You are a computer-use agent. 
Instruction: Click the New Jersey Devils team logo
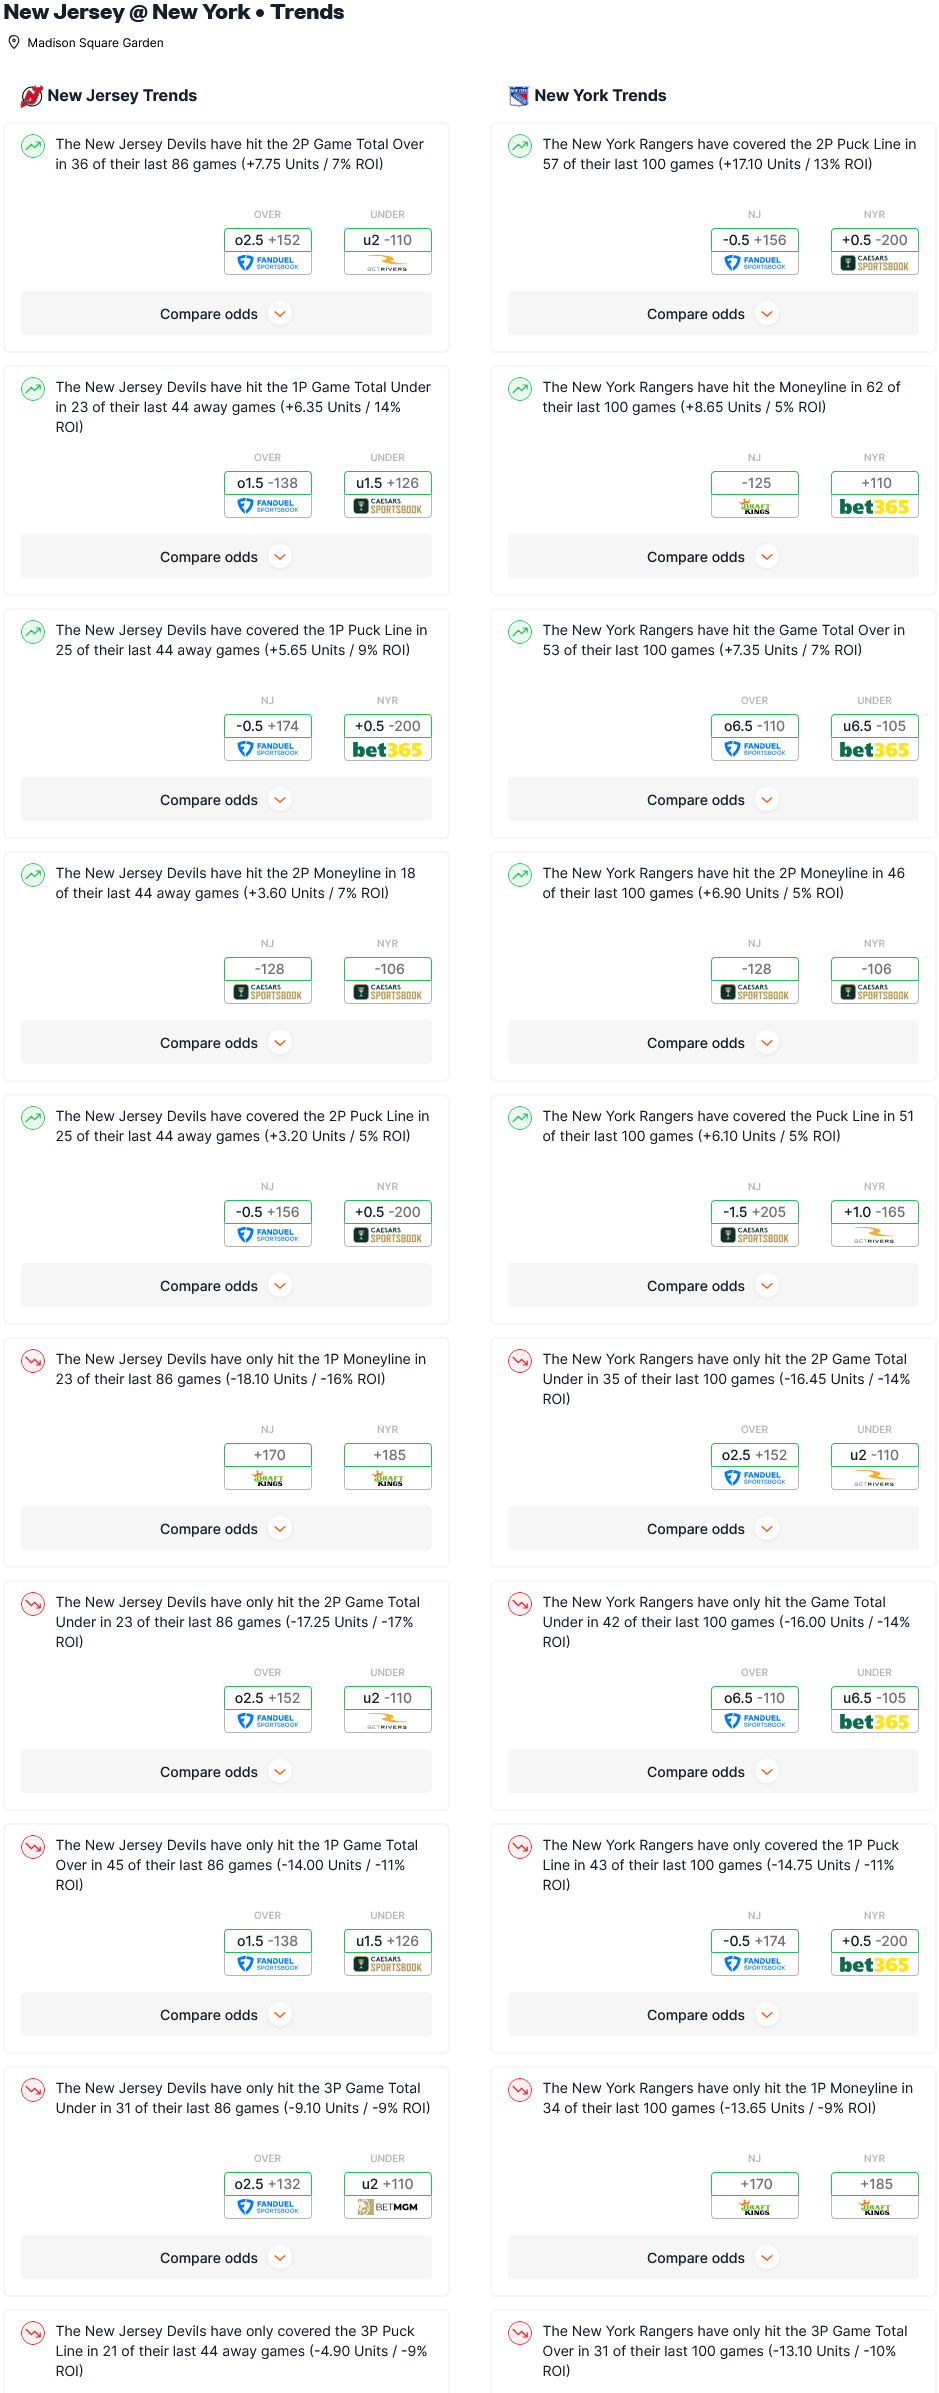[32, 96]
